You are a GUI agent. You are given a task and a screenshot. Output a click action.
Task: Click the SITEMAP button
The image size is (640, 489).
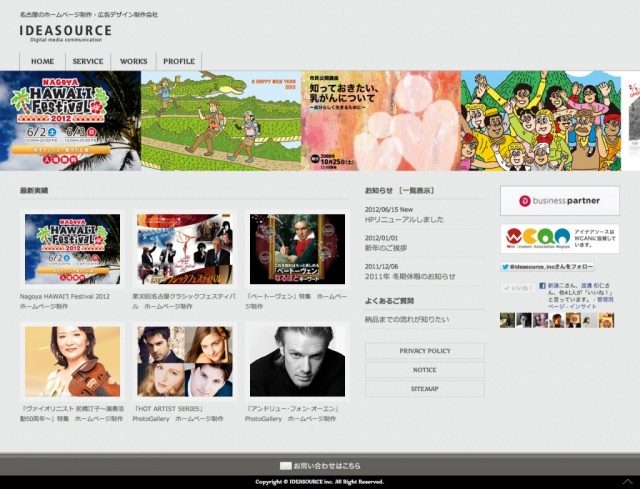pyautogui.click(x=424, y=388)
